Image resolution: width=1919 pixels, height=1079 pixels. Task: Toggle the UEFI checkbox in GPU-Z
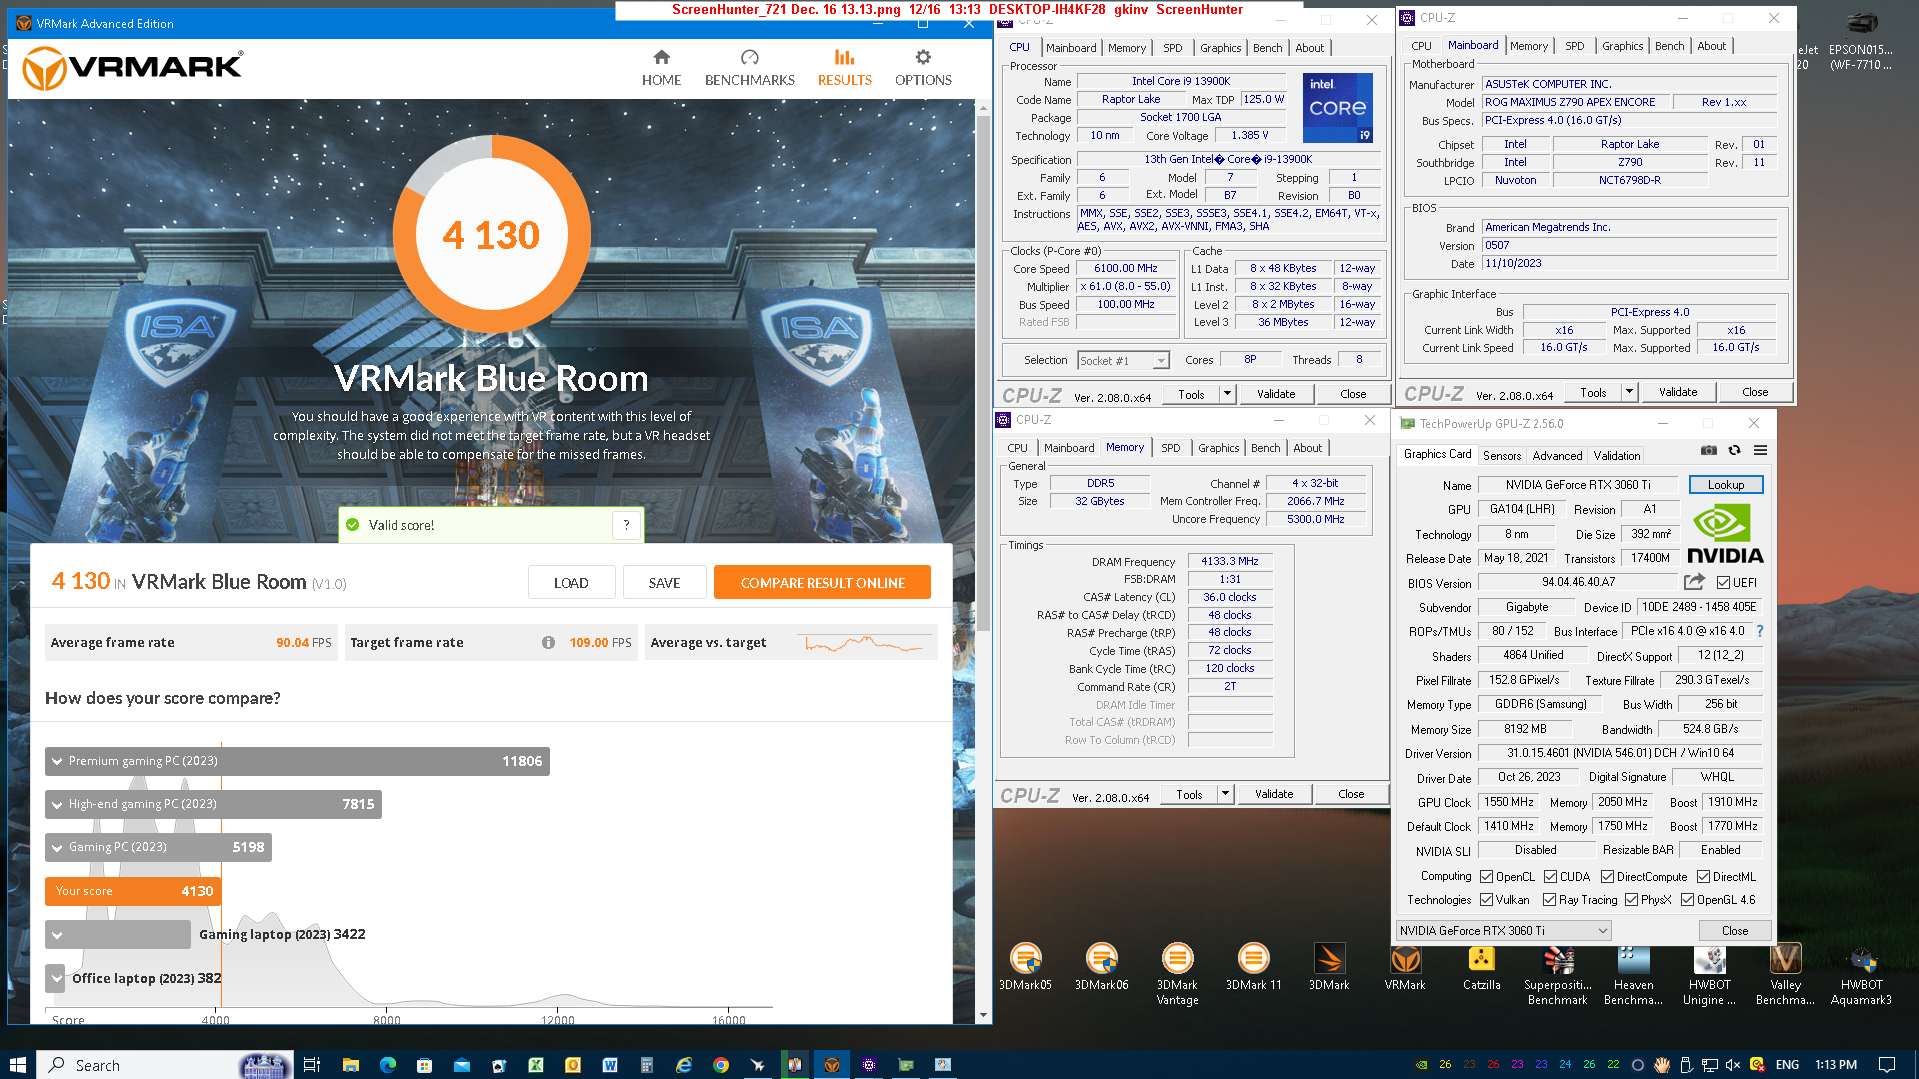[1723, 583]
